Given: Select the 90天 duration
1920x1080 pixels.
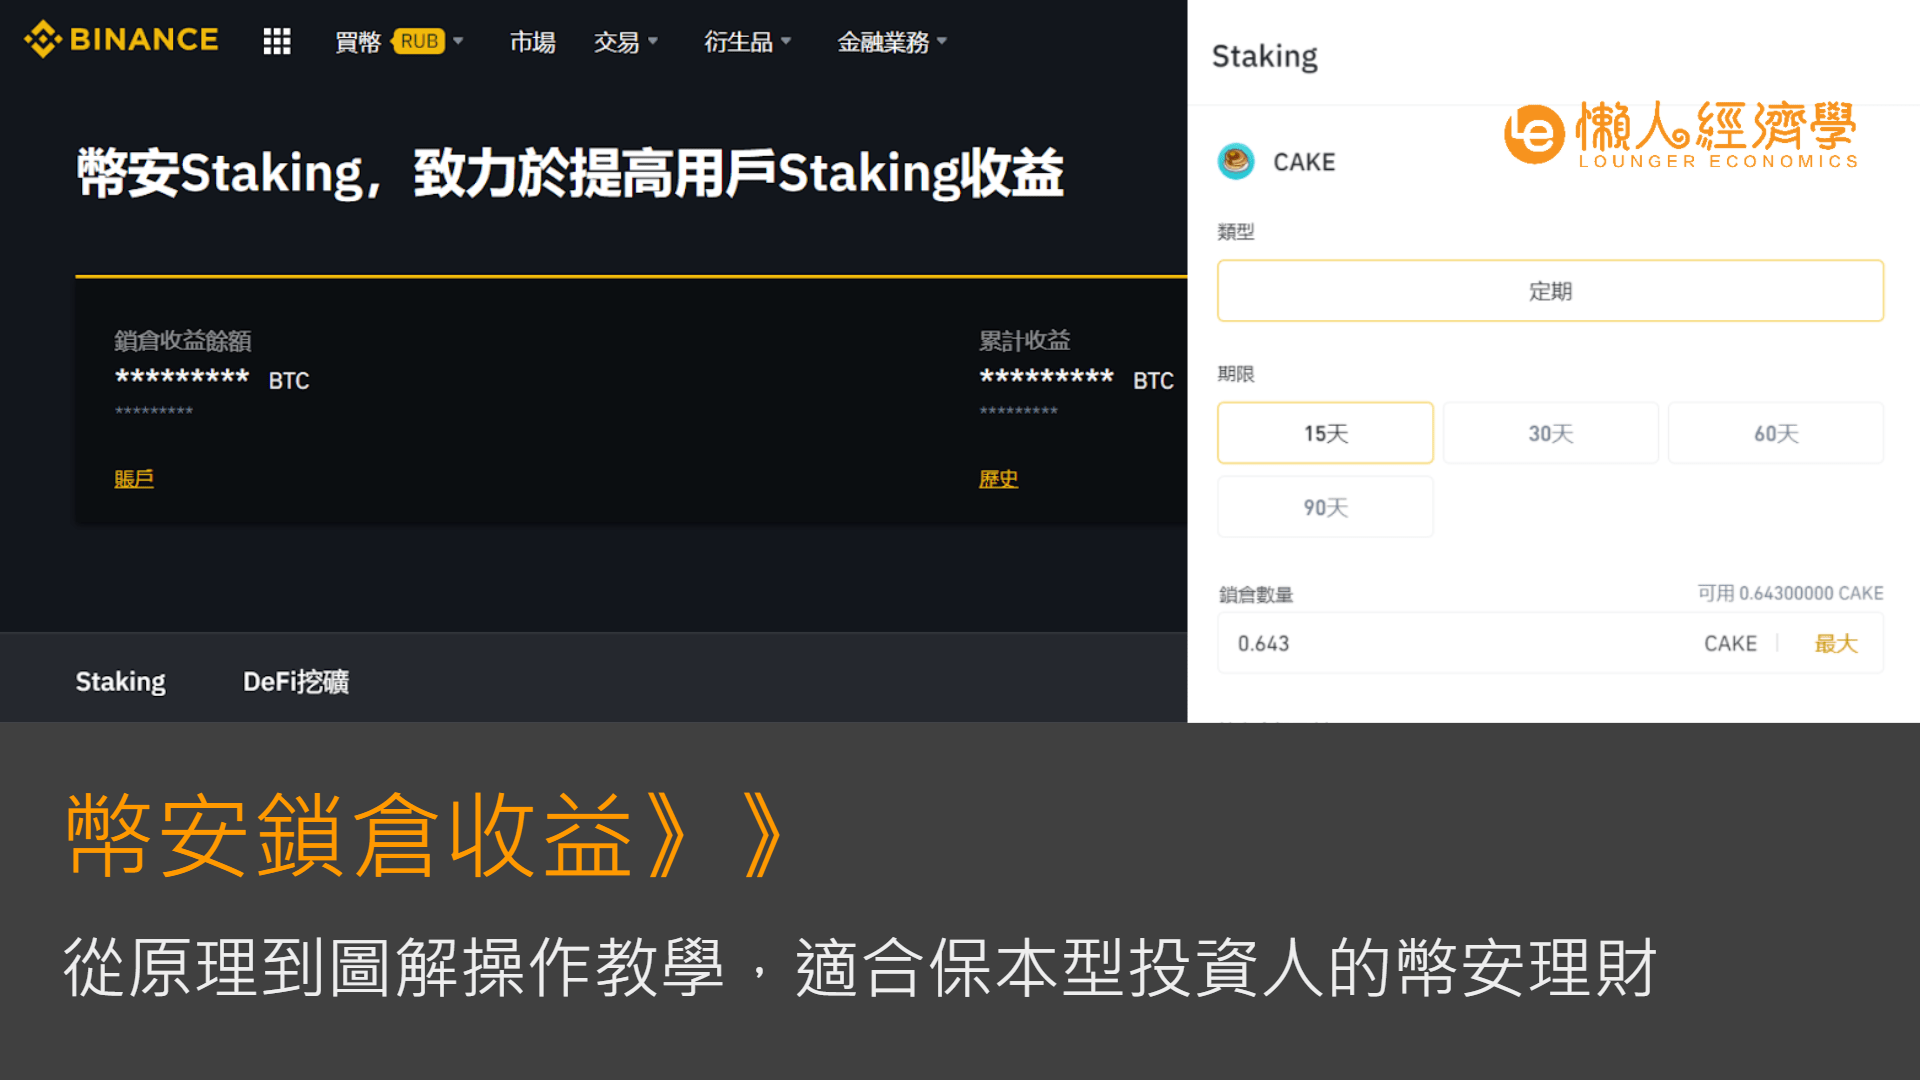Looking at the screenshot, I should (1325, 507).
